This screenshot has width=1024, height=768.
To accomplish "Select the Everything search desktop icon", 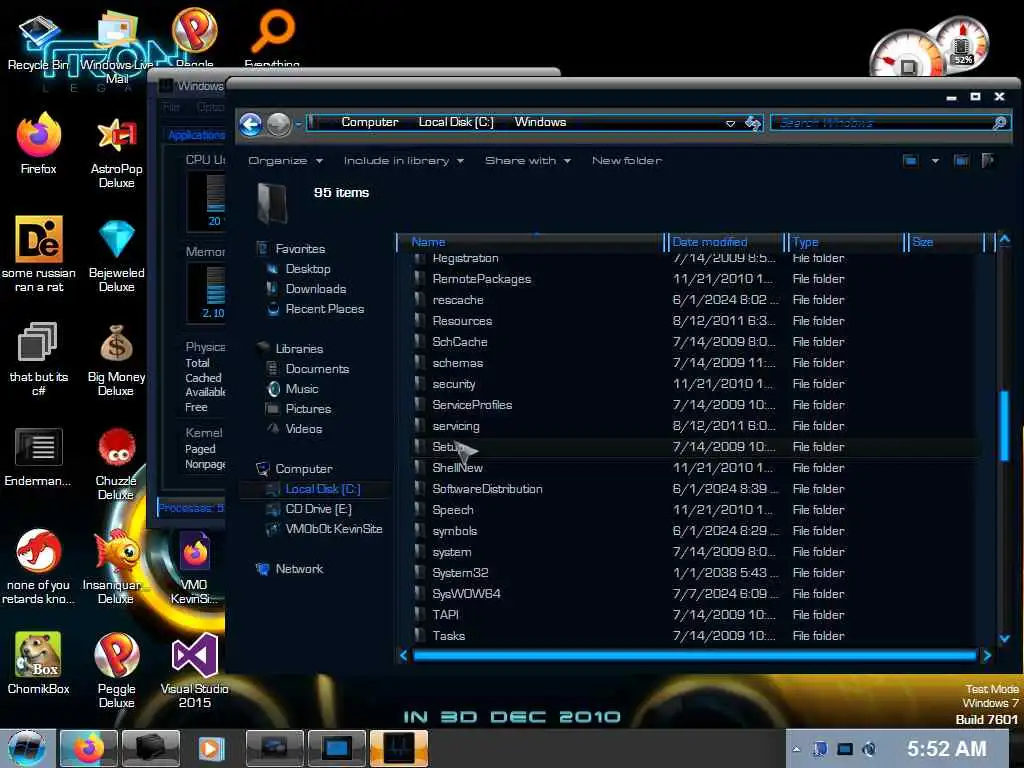I will click(x=272, y=38).
